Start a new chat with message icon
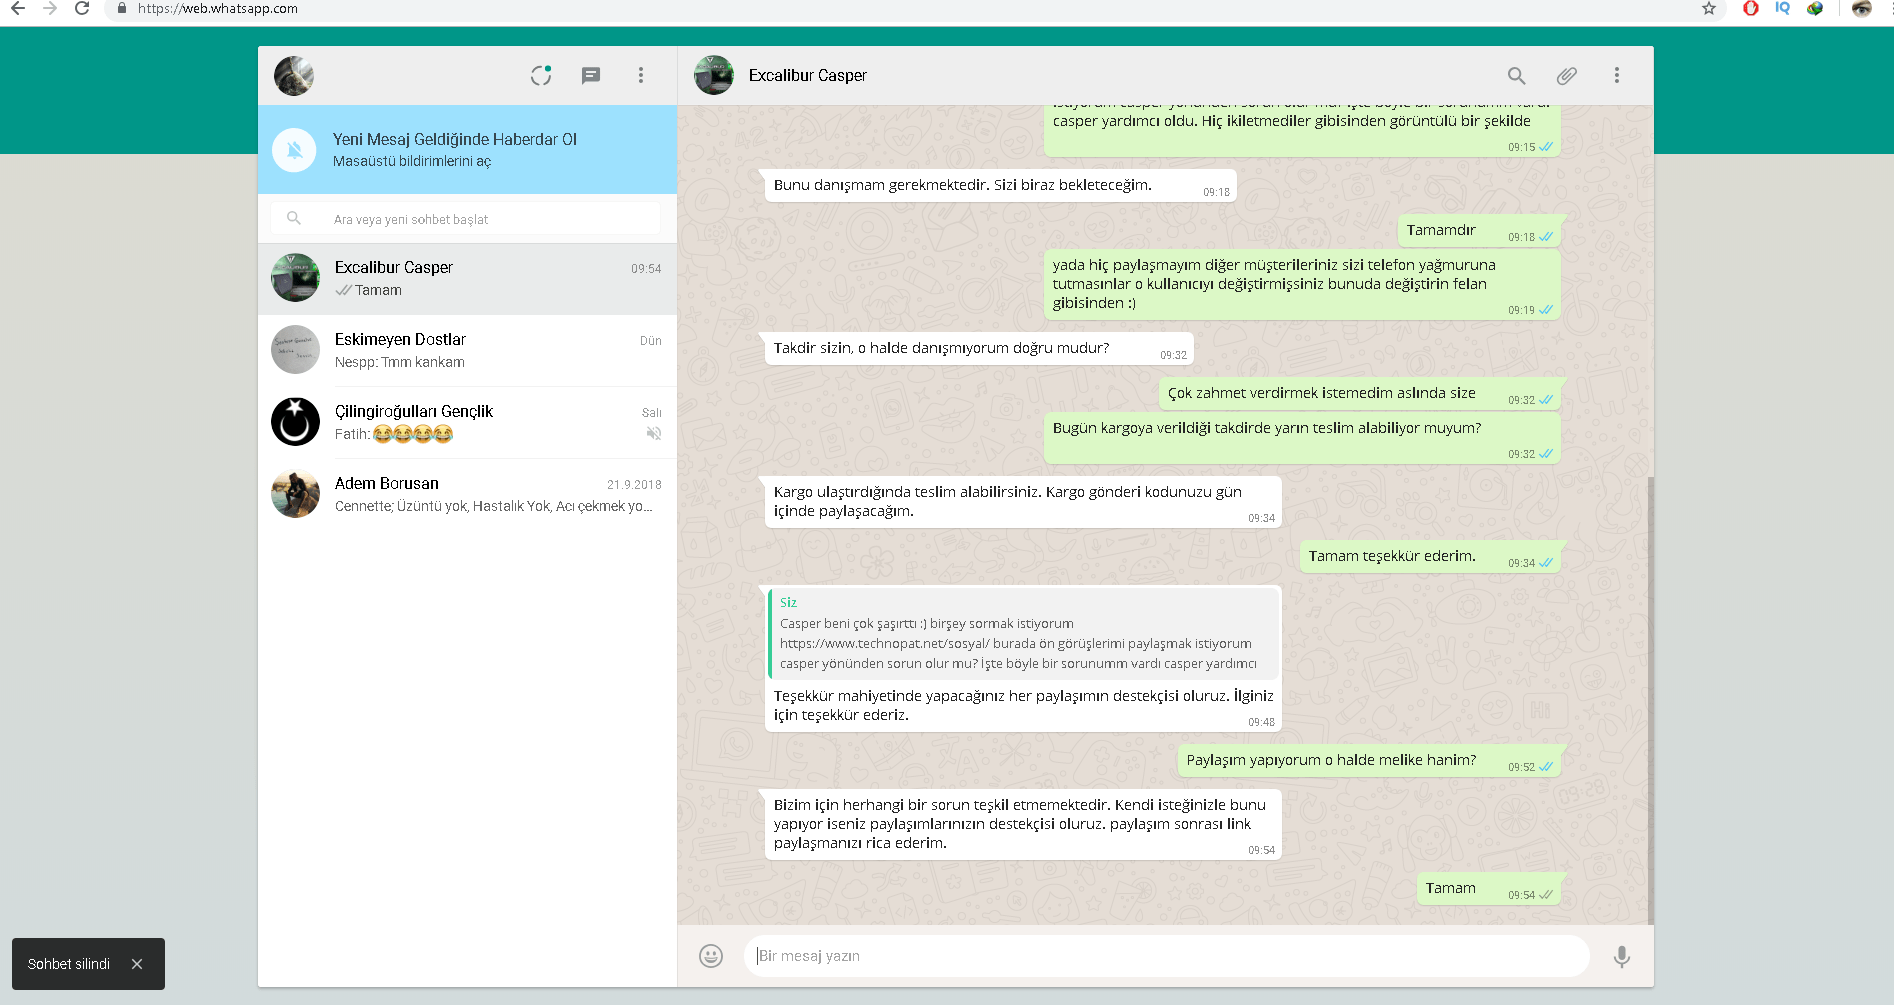Viewport: 1894px width, 1005px height. point(591,75)
